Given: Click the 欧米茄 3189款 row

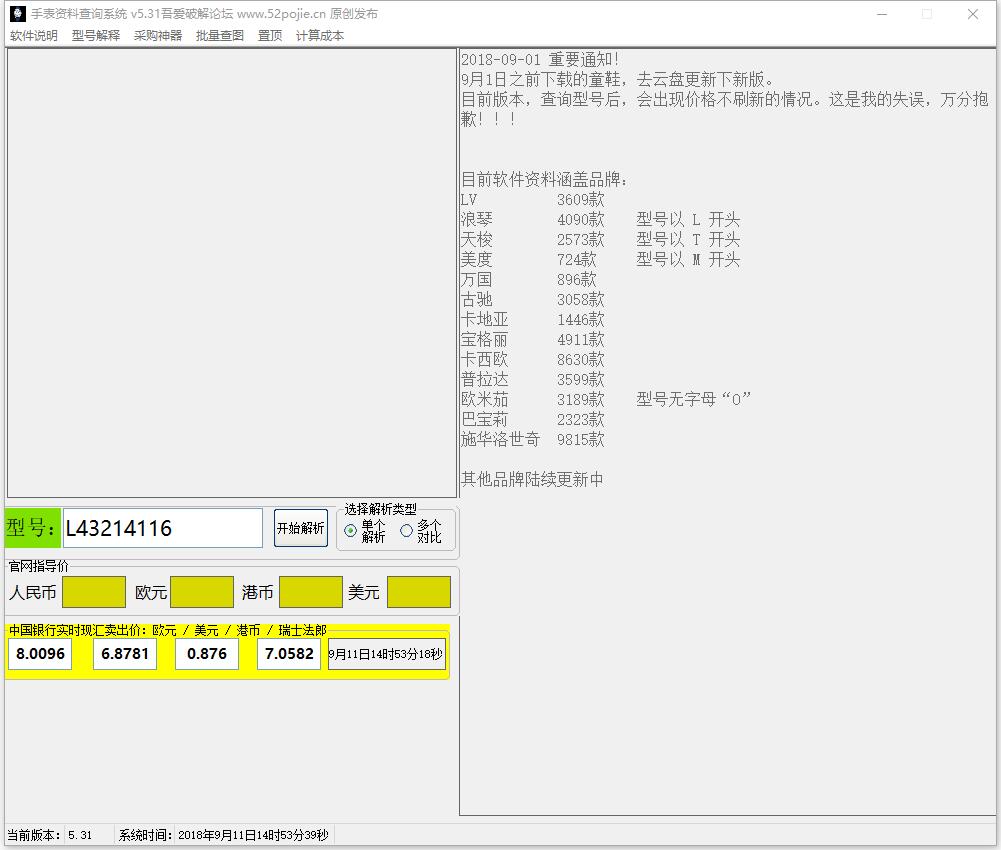Looking at the screenshot, I should [605, 400].
